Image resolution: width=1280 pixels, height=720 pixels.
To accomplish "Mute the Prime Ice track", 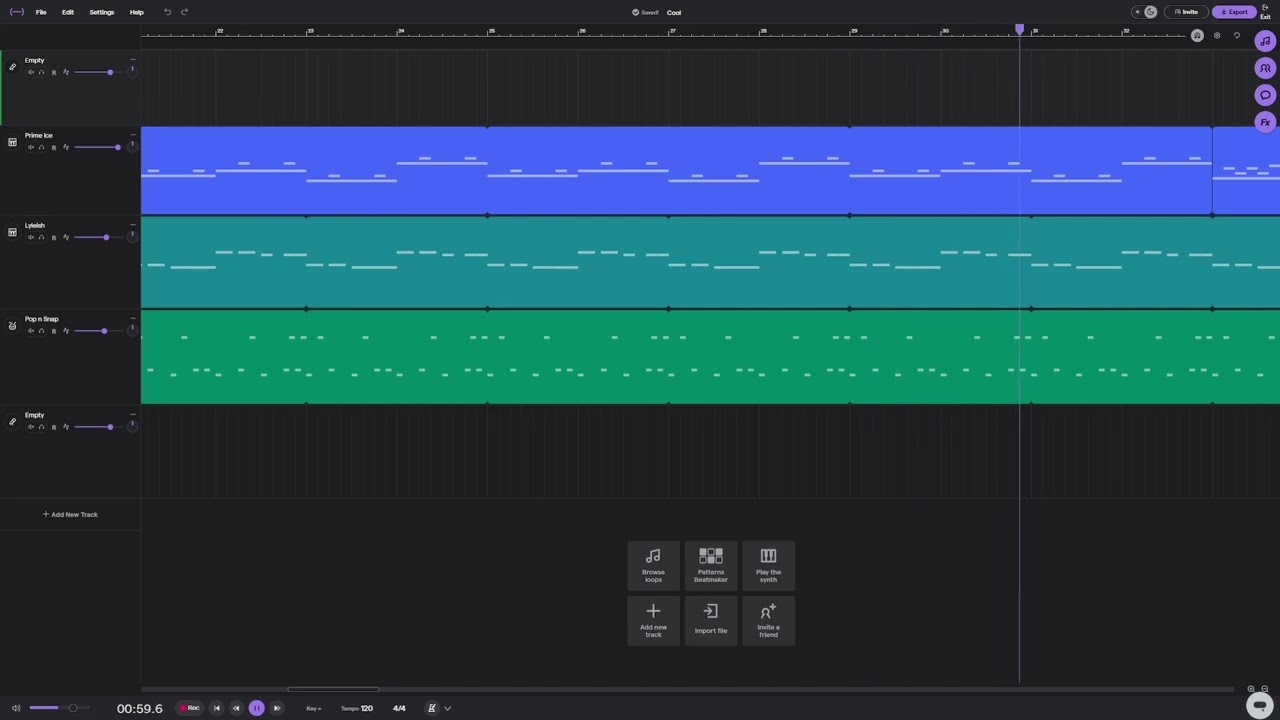I will 30,147.
